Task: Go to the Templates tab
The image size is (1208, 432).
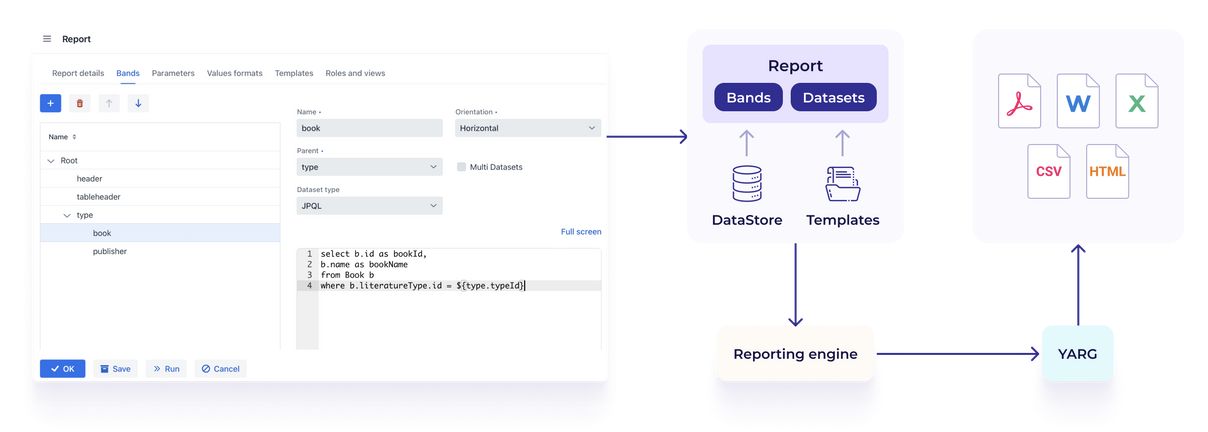Action: click(x=294, y=73)
